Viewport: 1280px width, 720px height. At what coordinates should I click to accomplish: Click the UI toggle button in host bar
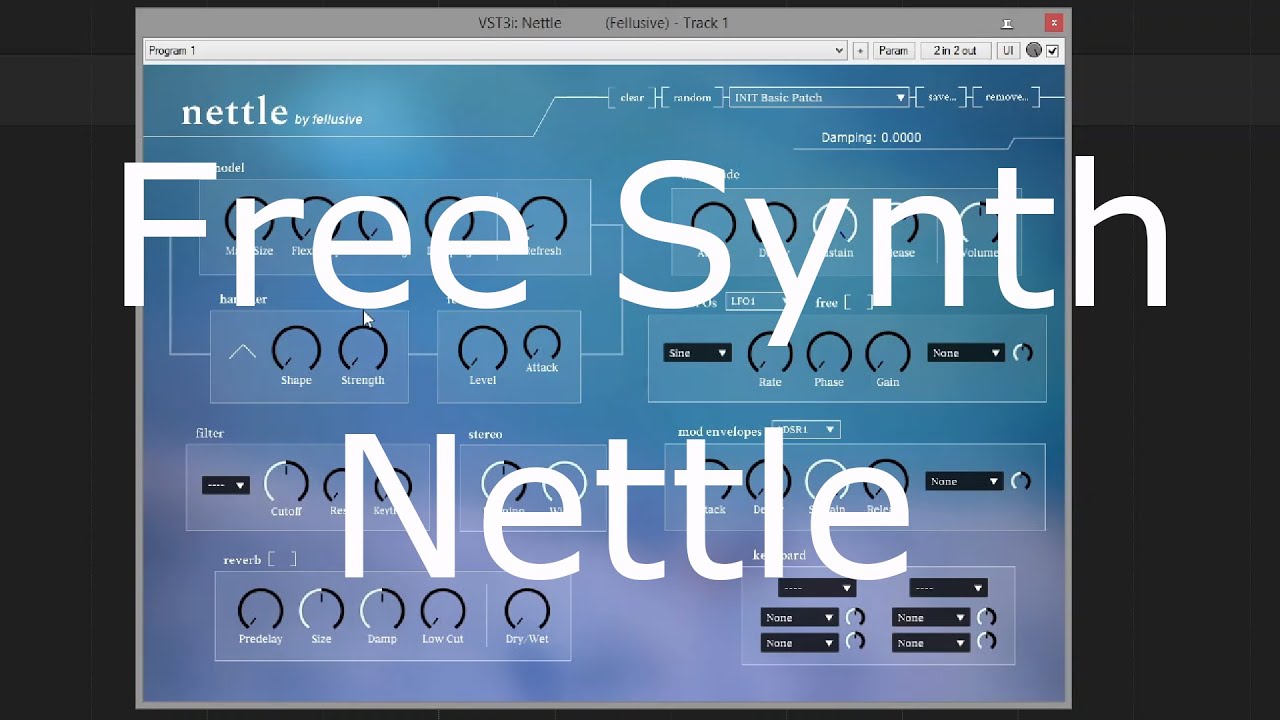[x=1008, y=50]
